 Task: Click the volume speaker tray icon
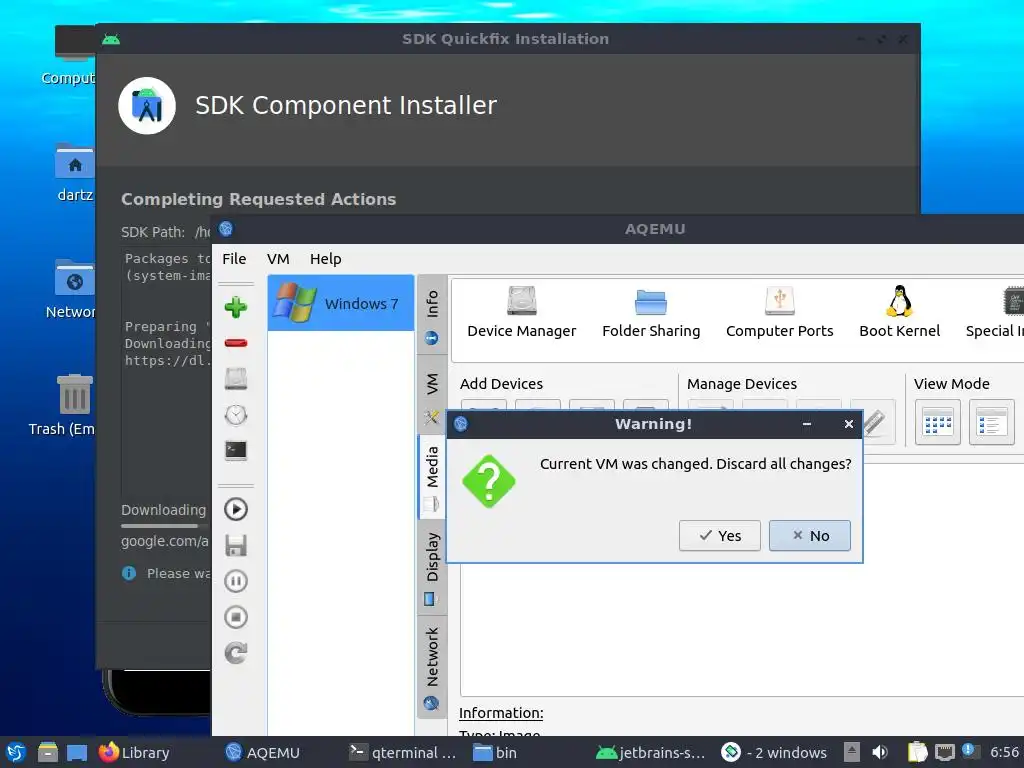pos(880,752)
